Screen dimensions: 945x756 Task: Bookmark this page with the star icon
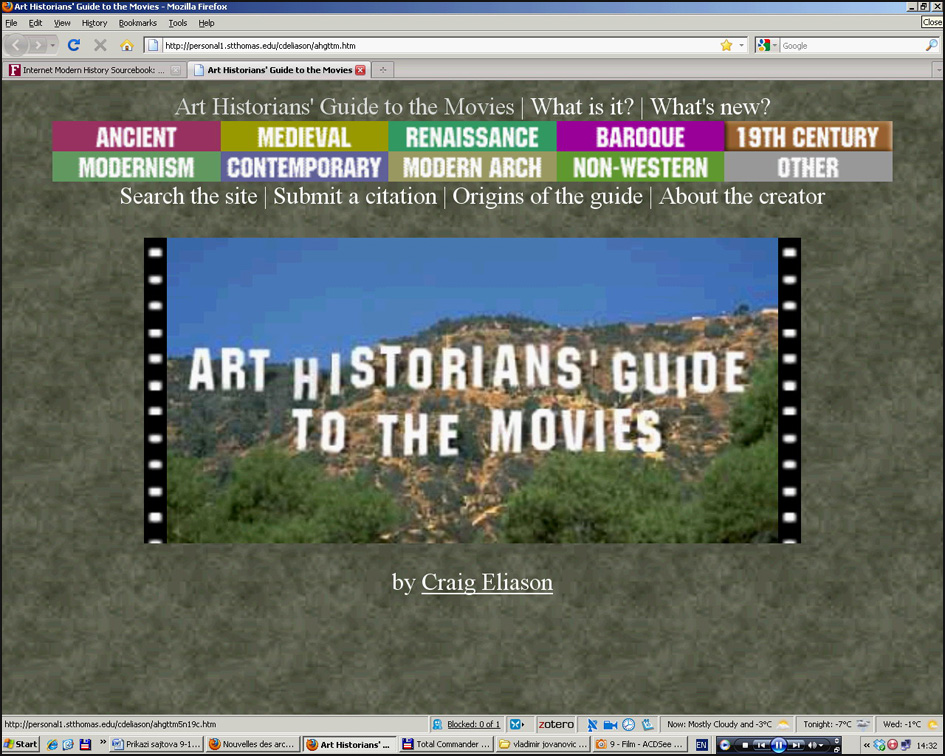(726, 45)
